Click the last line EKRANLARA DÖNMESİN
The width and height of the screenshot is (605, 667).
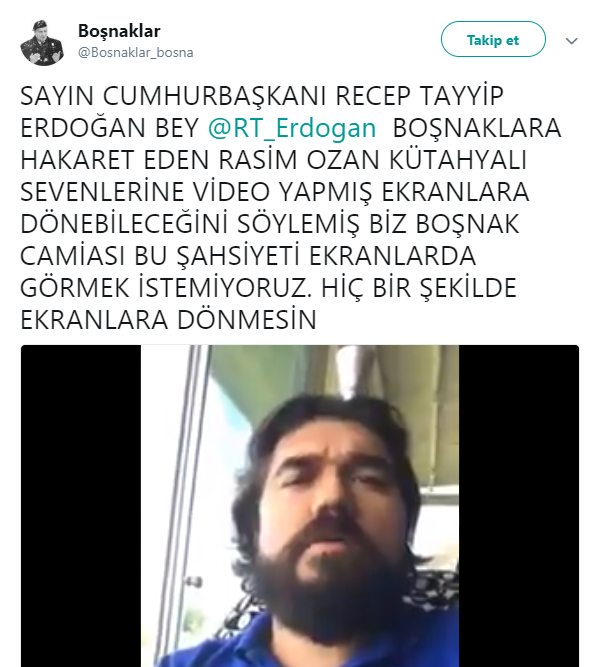[168, 320]
